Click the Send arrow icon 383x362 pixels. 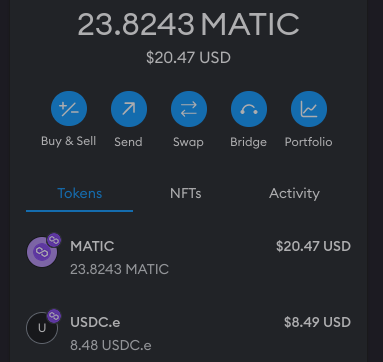click(129, 109)
